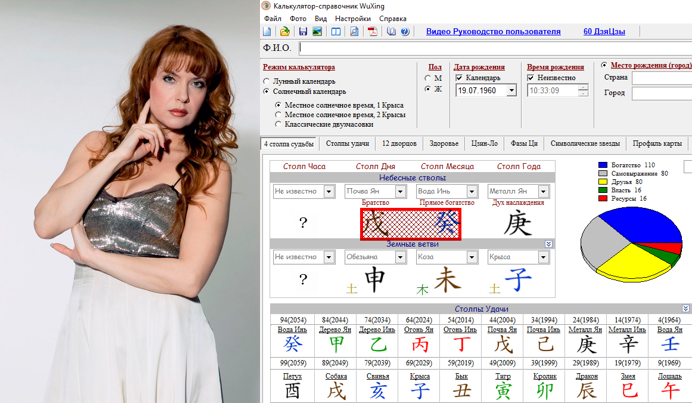696x403 pixels.
Task: Click into the Ф.И.О. name field
Action: [x=497, y=48]
